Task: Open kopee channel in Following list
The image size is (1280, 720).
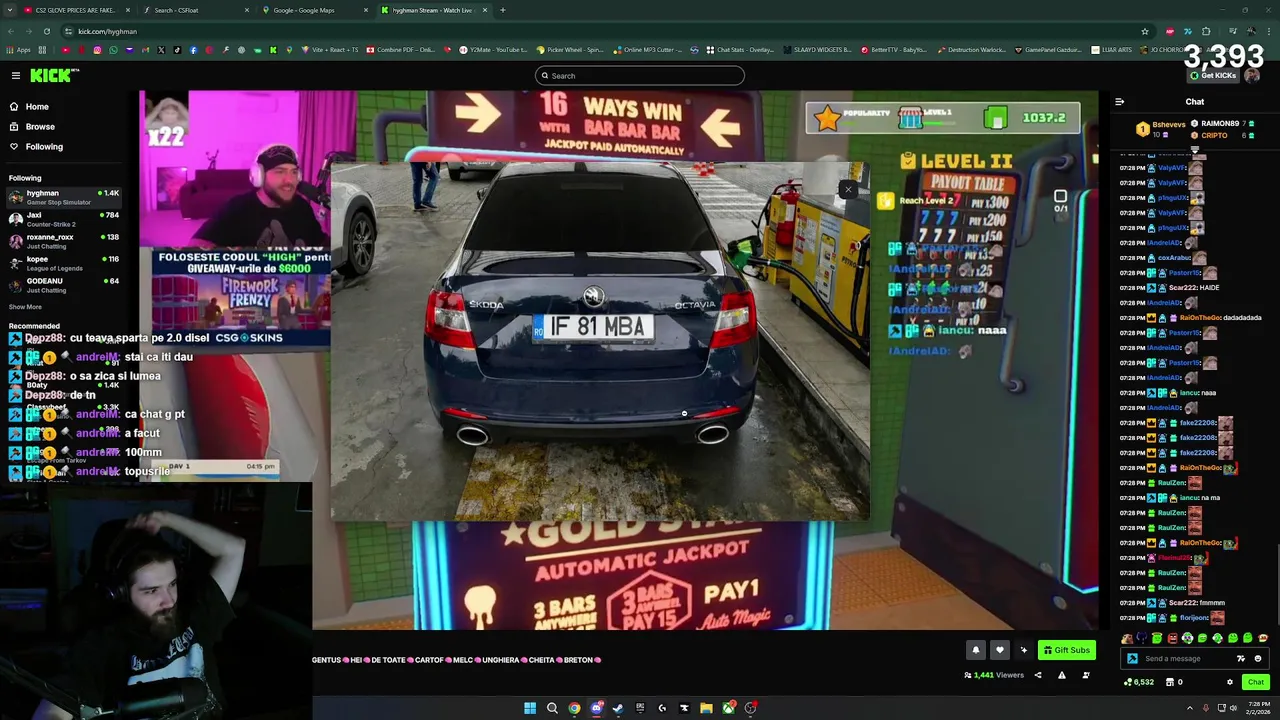Action: point(64,263)
